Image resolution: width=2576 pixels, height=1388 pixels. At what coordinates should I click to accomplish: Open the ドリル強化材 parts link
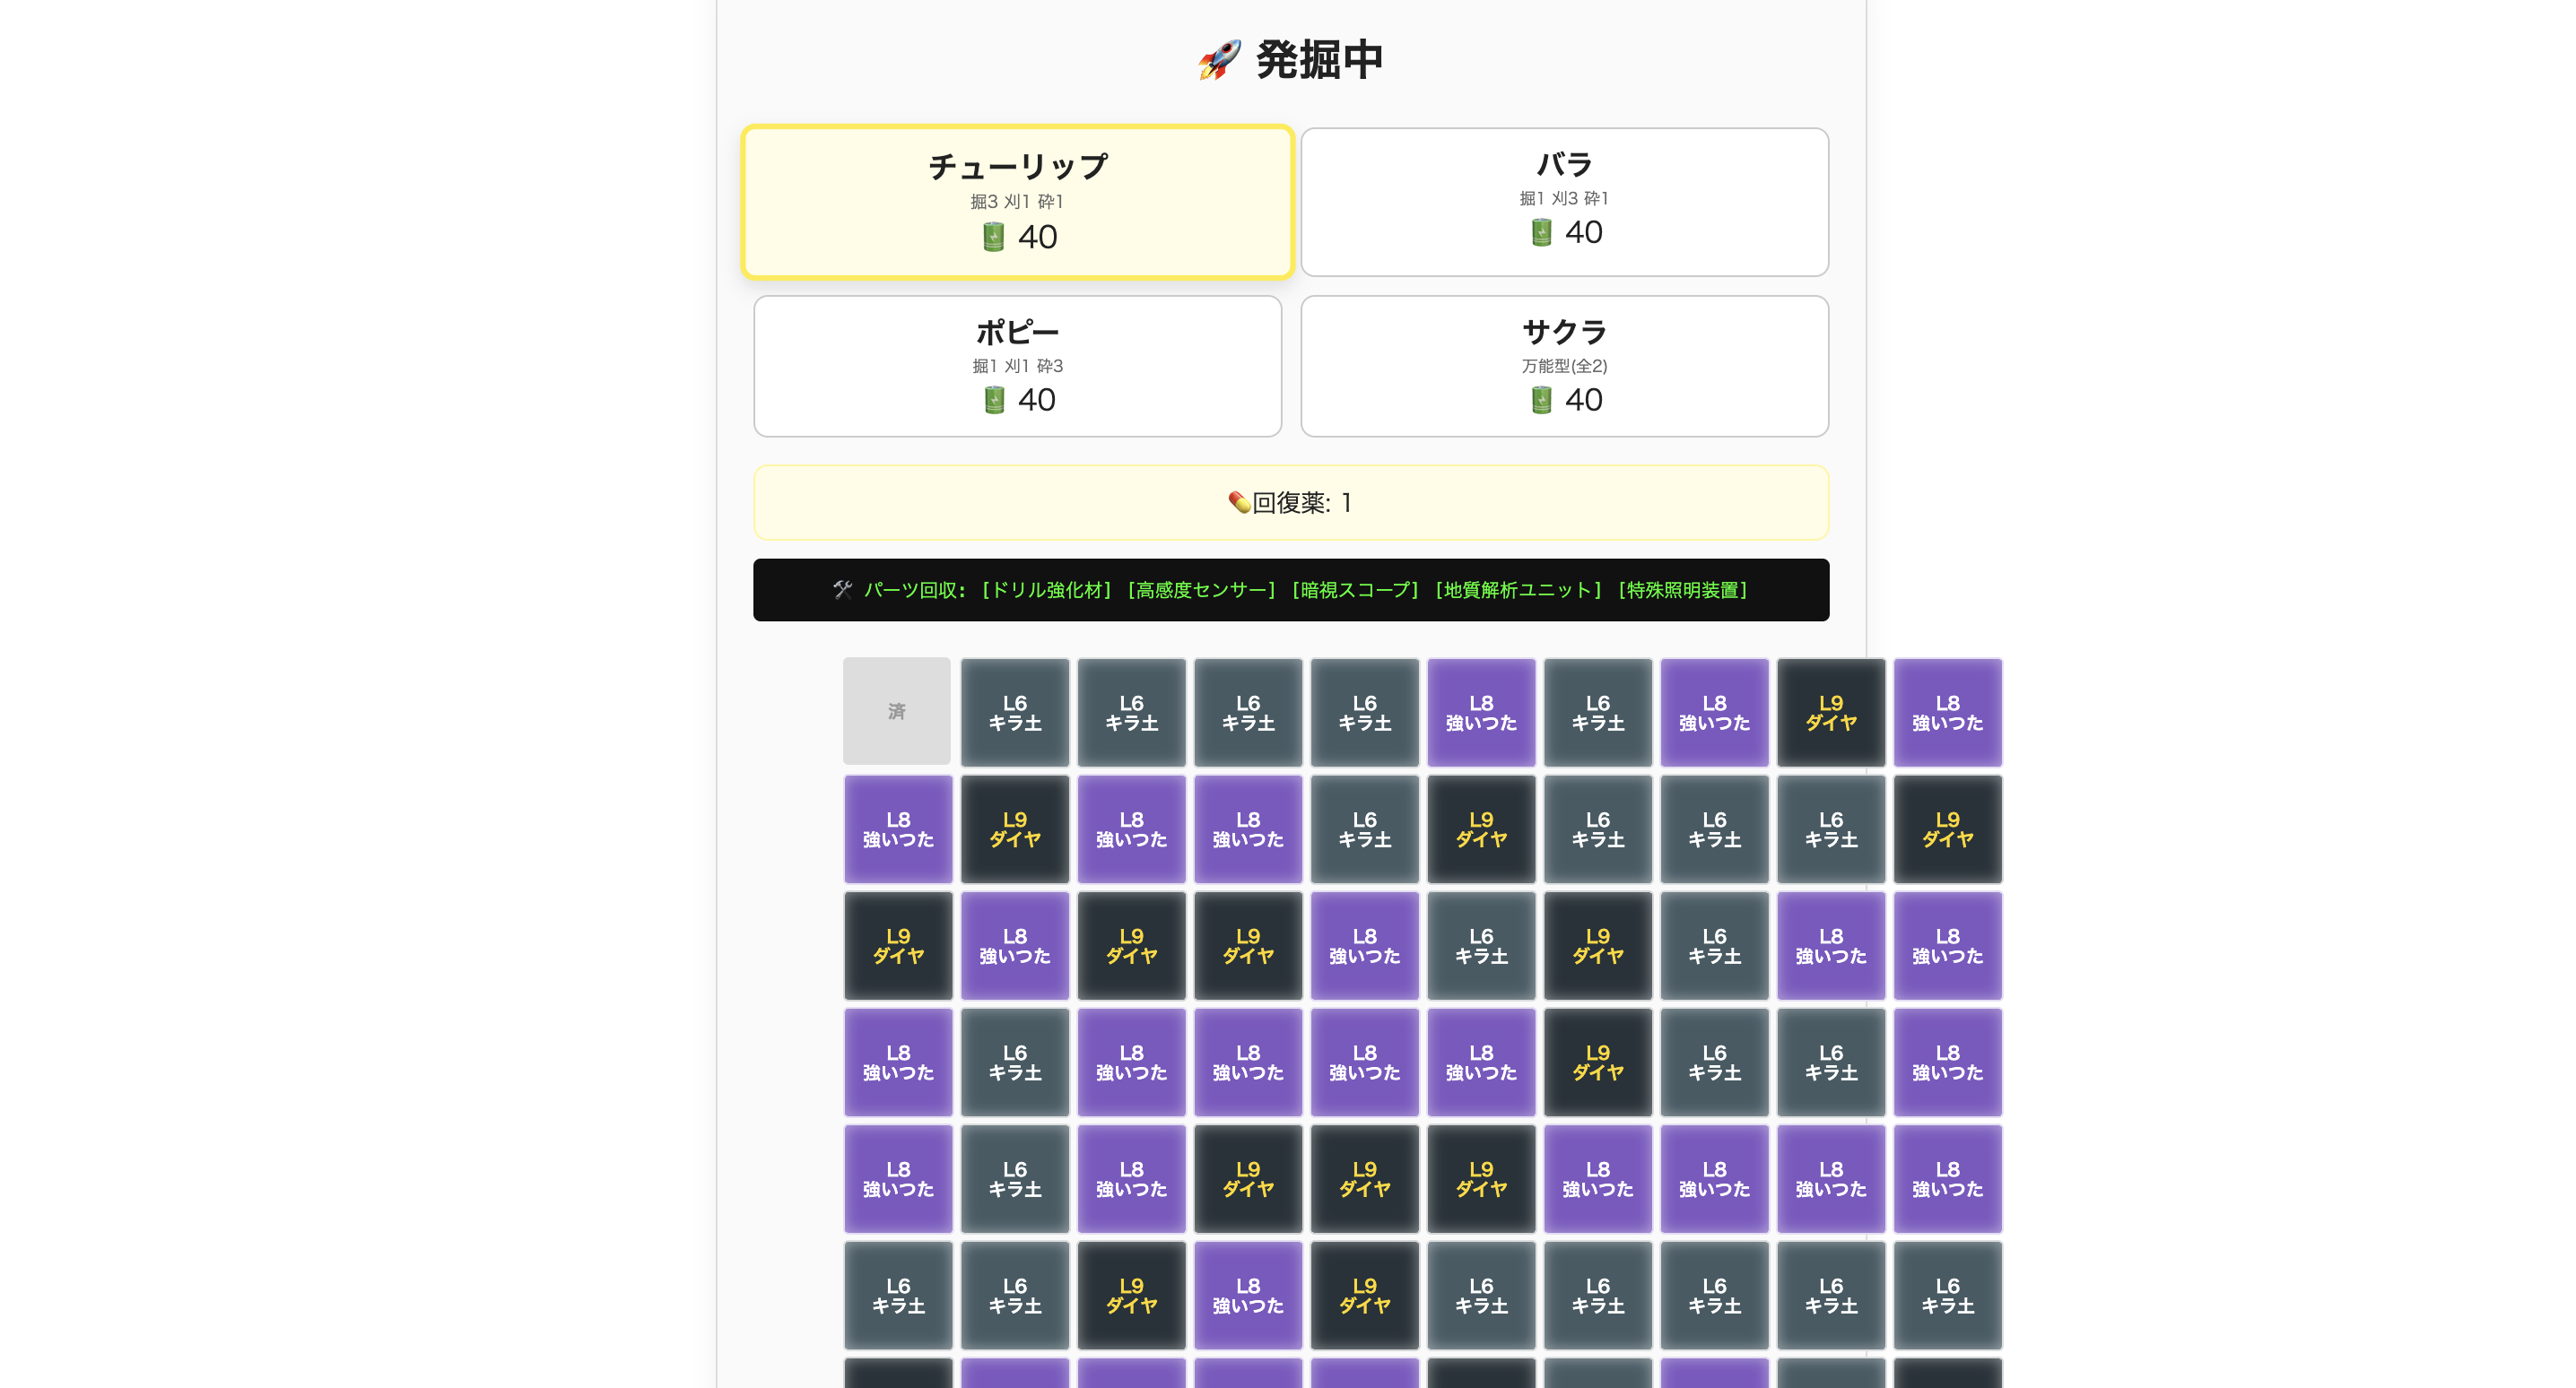click(1048, 590)
